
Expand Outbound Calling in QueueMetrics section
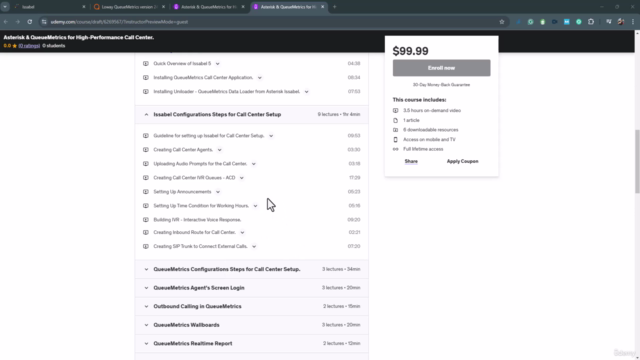click(x=251, y=306)
